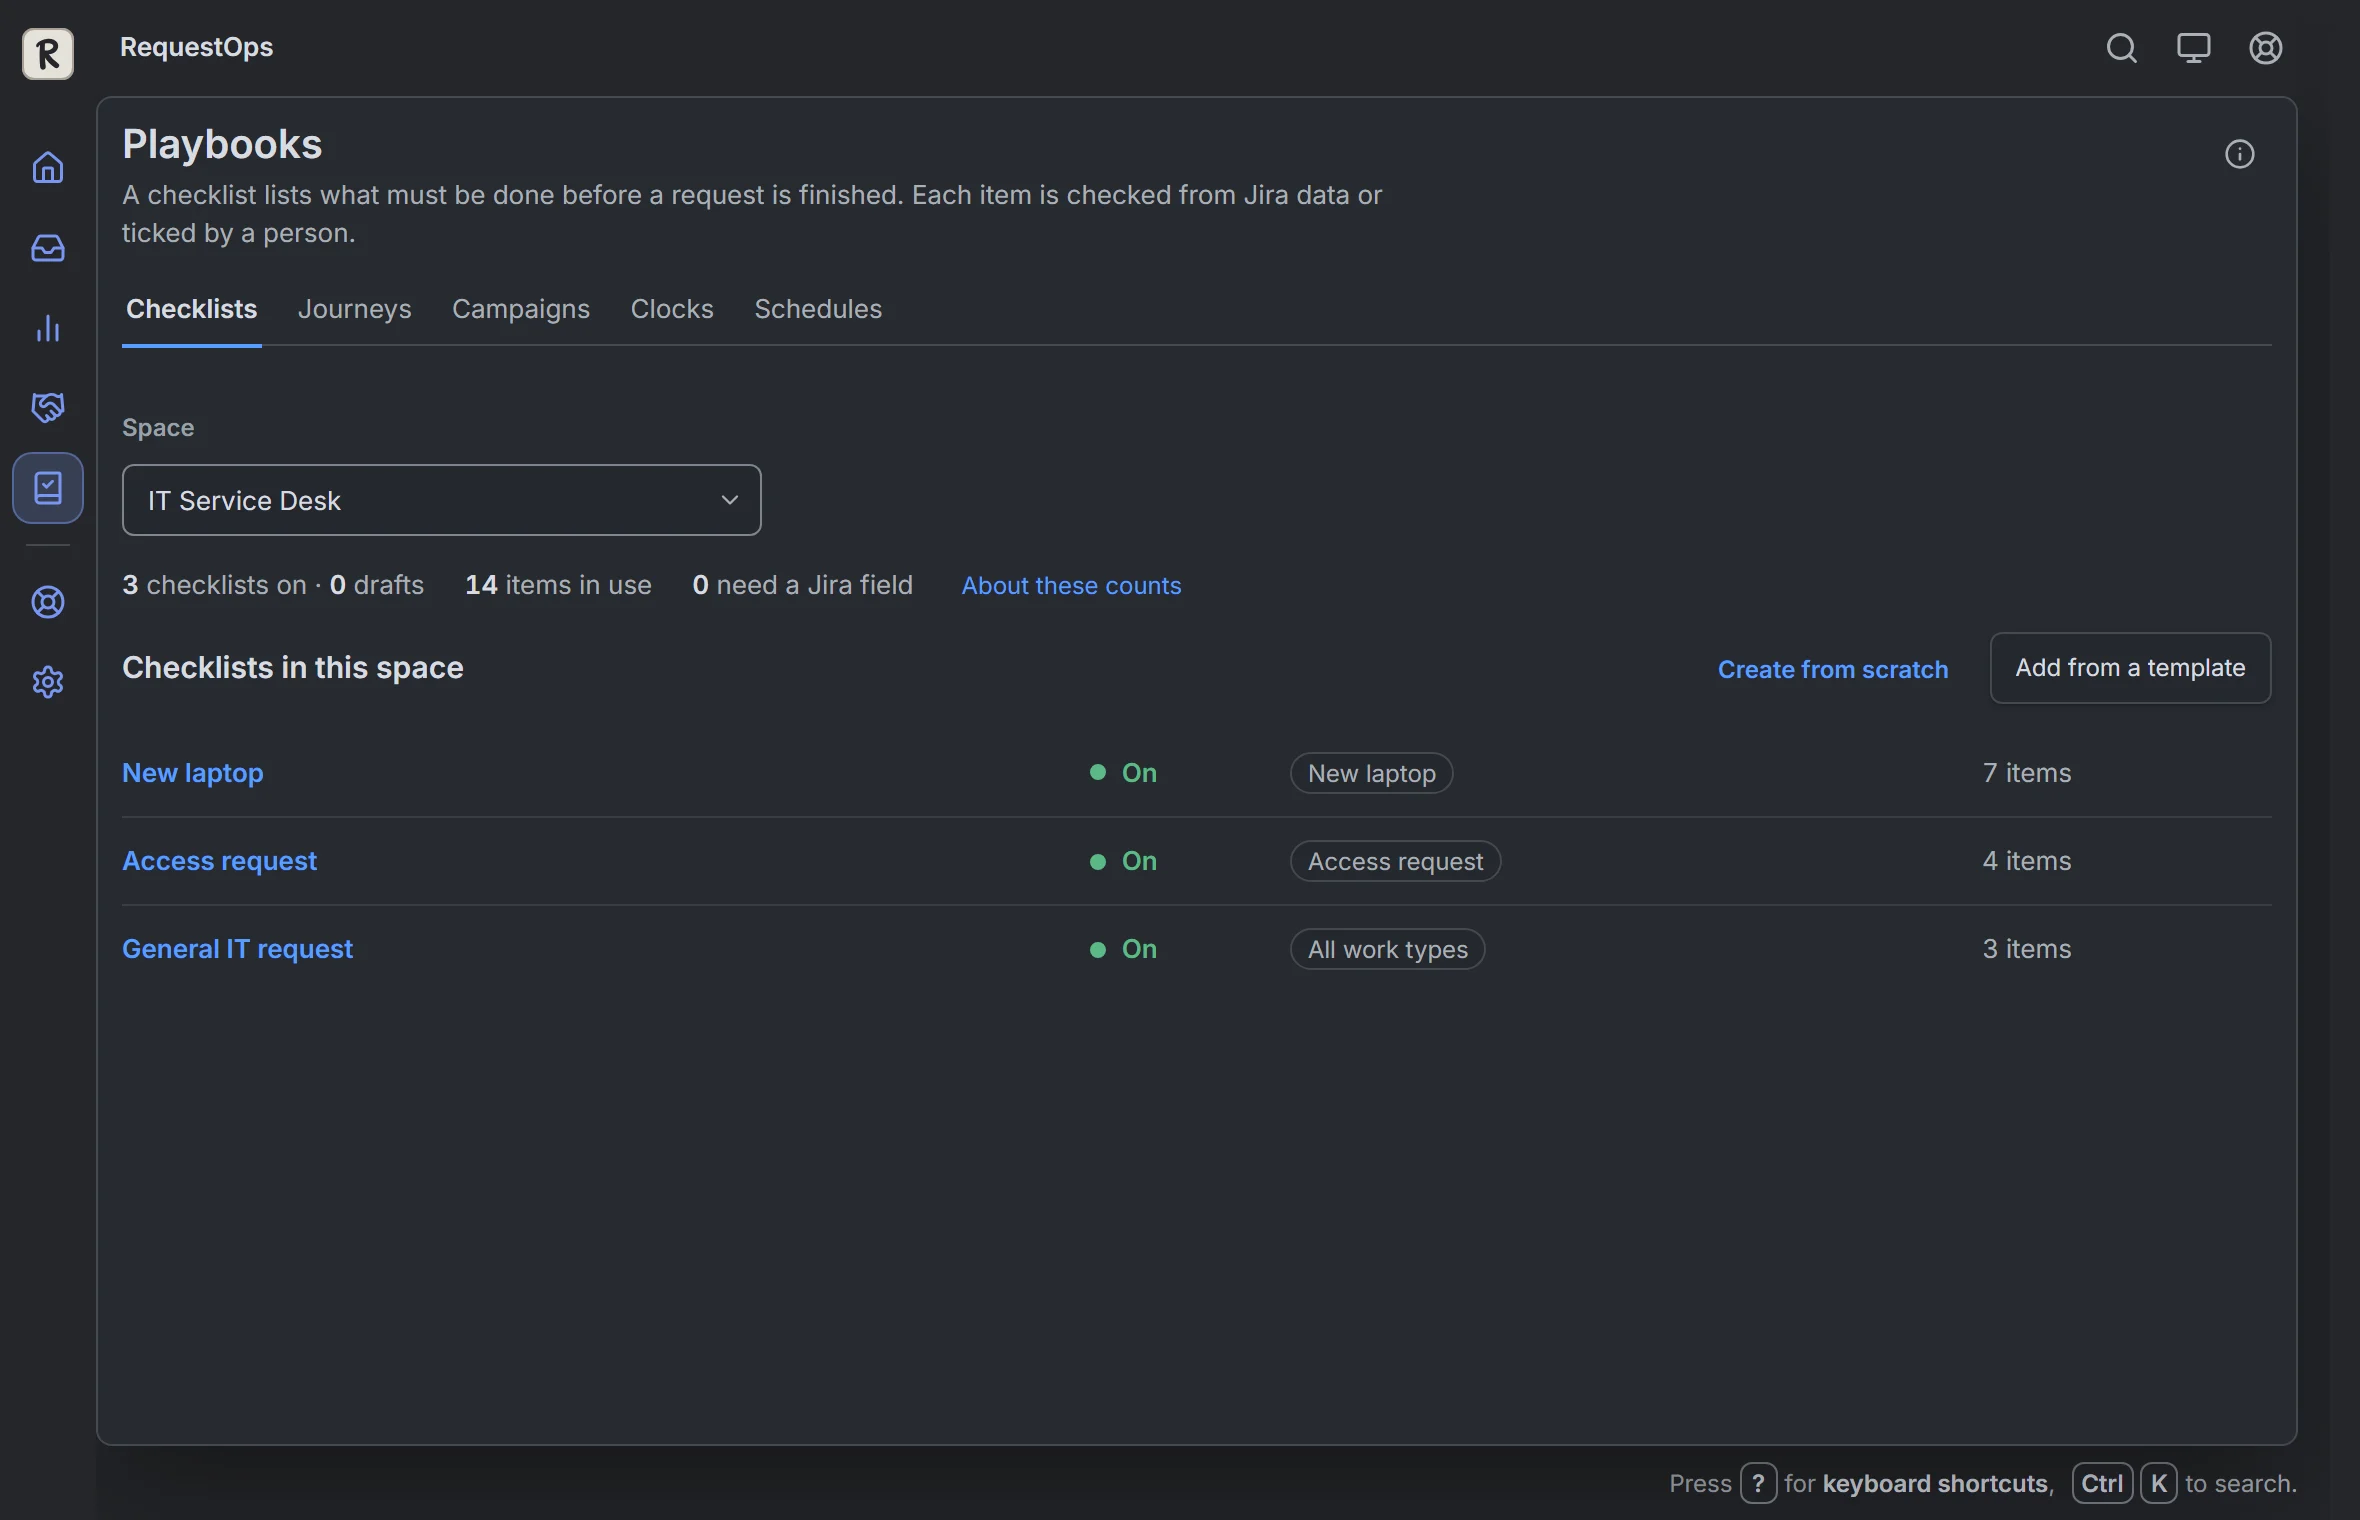This screenshot has width=2360, height=1520.
Task: Open About these counts link
Action: pos(1071,585)
